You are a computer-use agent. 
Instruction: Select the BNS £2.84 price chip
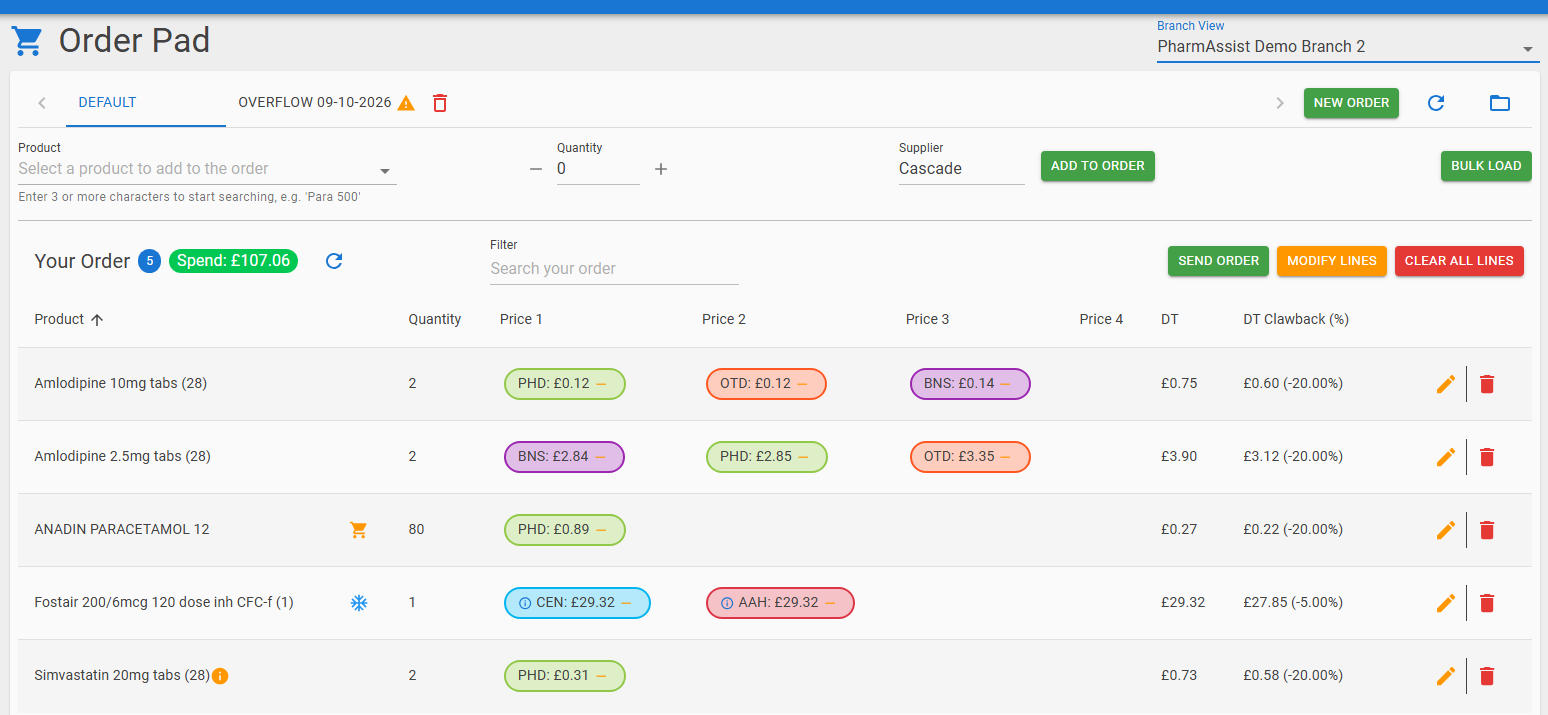[x=564, y=457]
